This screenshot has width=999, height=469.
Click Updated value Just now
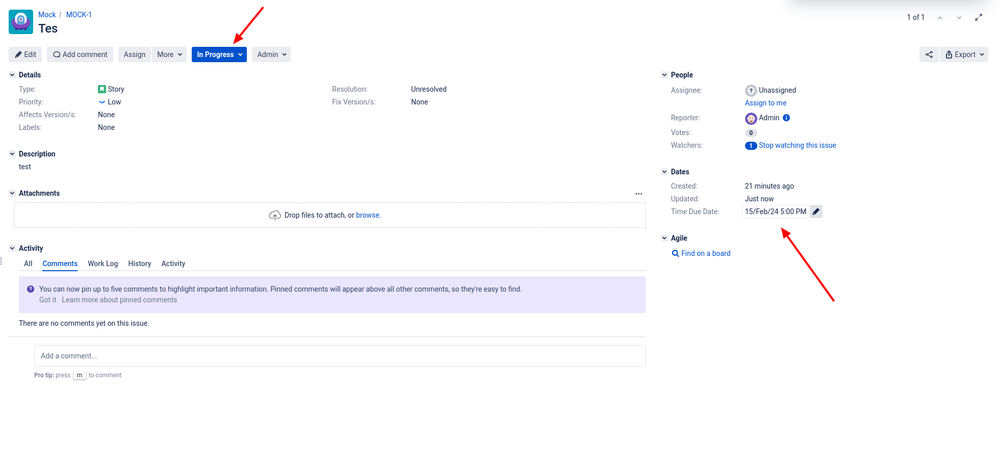tap(759, 199)
